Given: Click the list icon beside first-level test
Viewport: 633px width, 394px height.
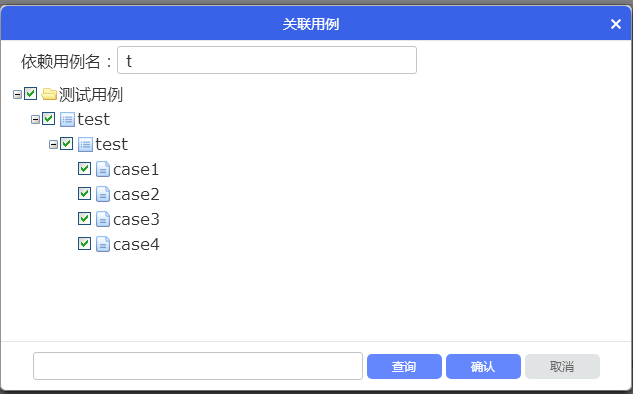Looking at the screenshot, I should point(67,119).
